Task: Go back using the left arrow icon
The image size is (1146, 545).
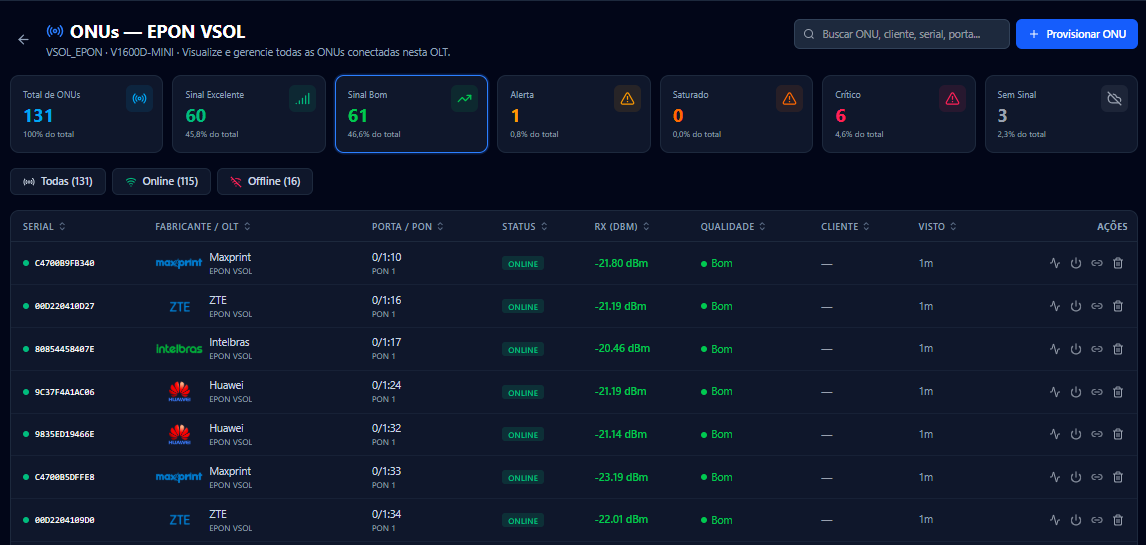Action: point(23,39)
